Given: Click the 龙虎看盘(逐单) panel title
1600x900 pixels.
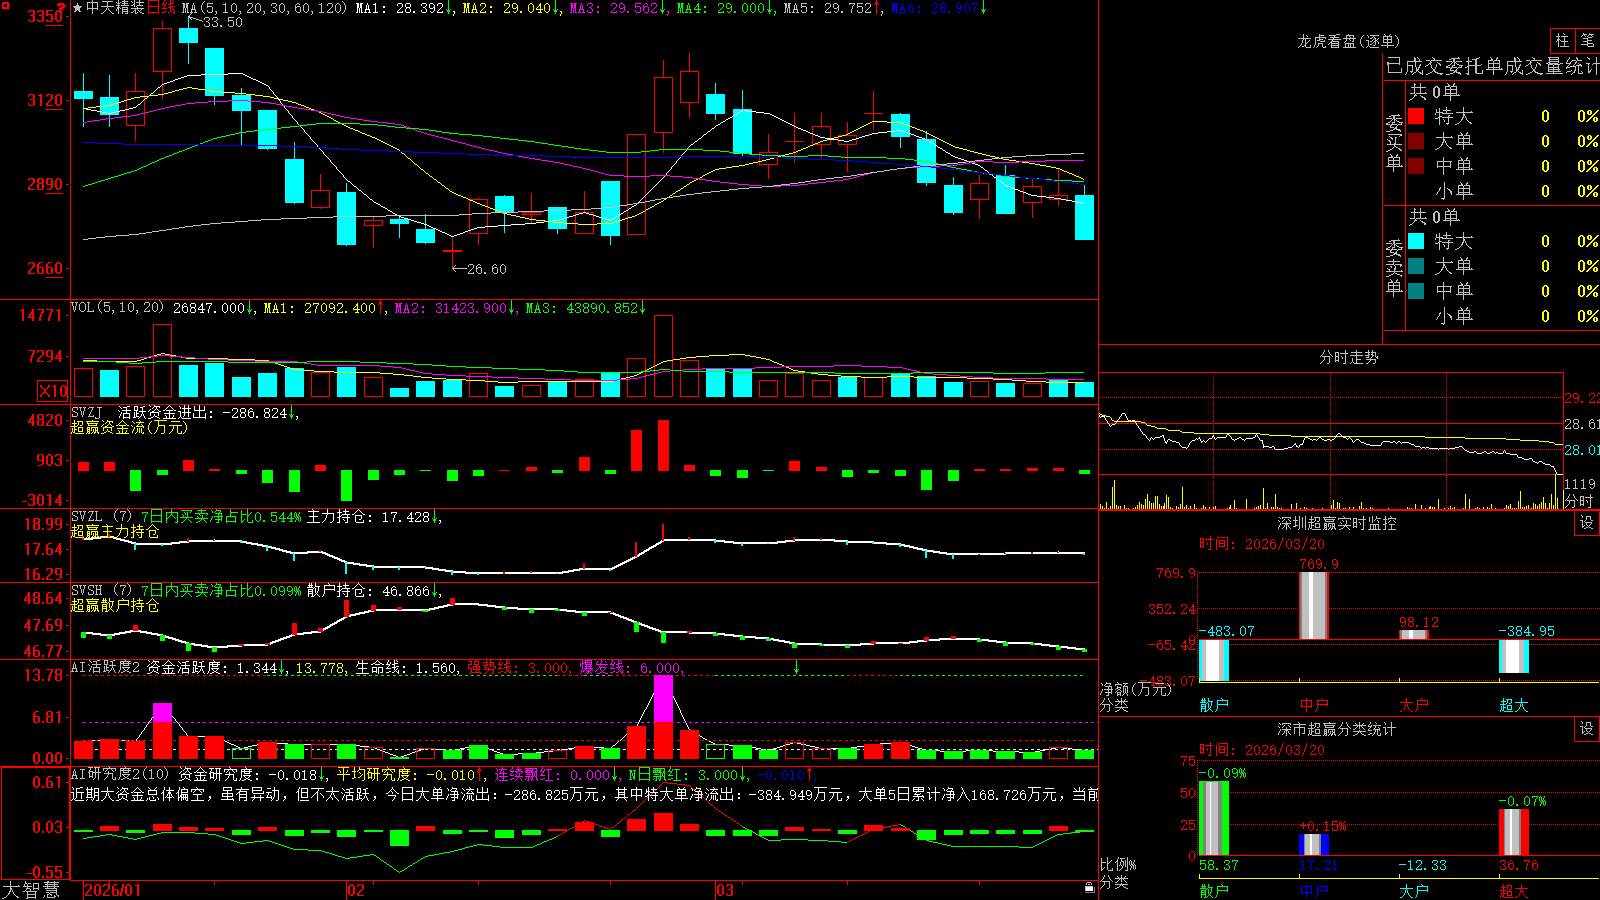Looking at the screenshot, I should pos(1348,41).
